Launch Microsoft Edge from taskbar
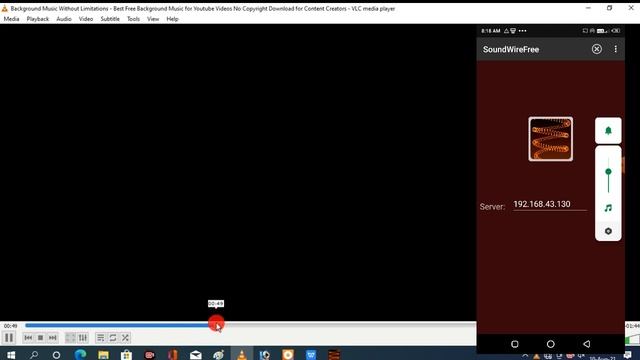This screenshot has height=360, width=640. pyautogui.click(x=80, y=355)
